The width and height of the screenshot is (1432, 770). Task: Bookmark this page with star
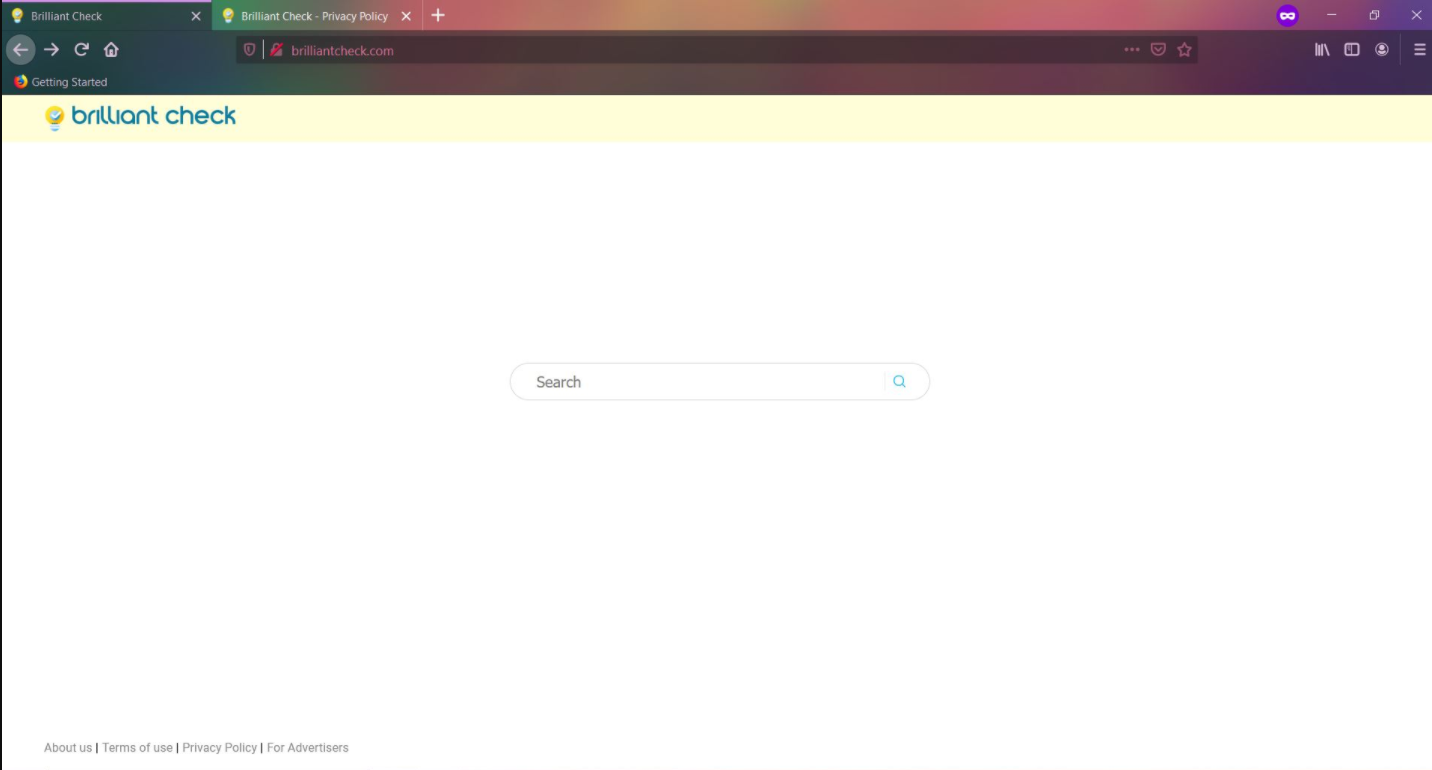[1185, 50]
